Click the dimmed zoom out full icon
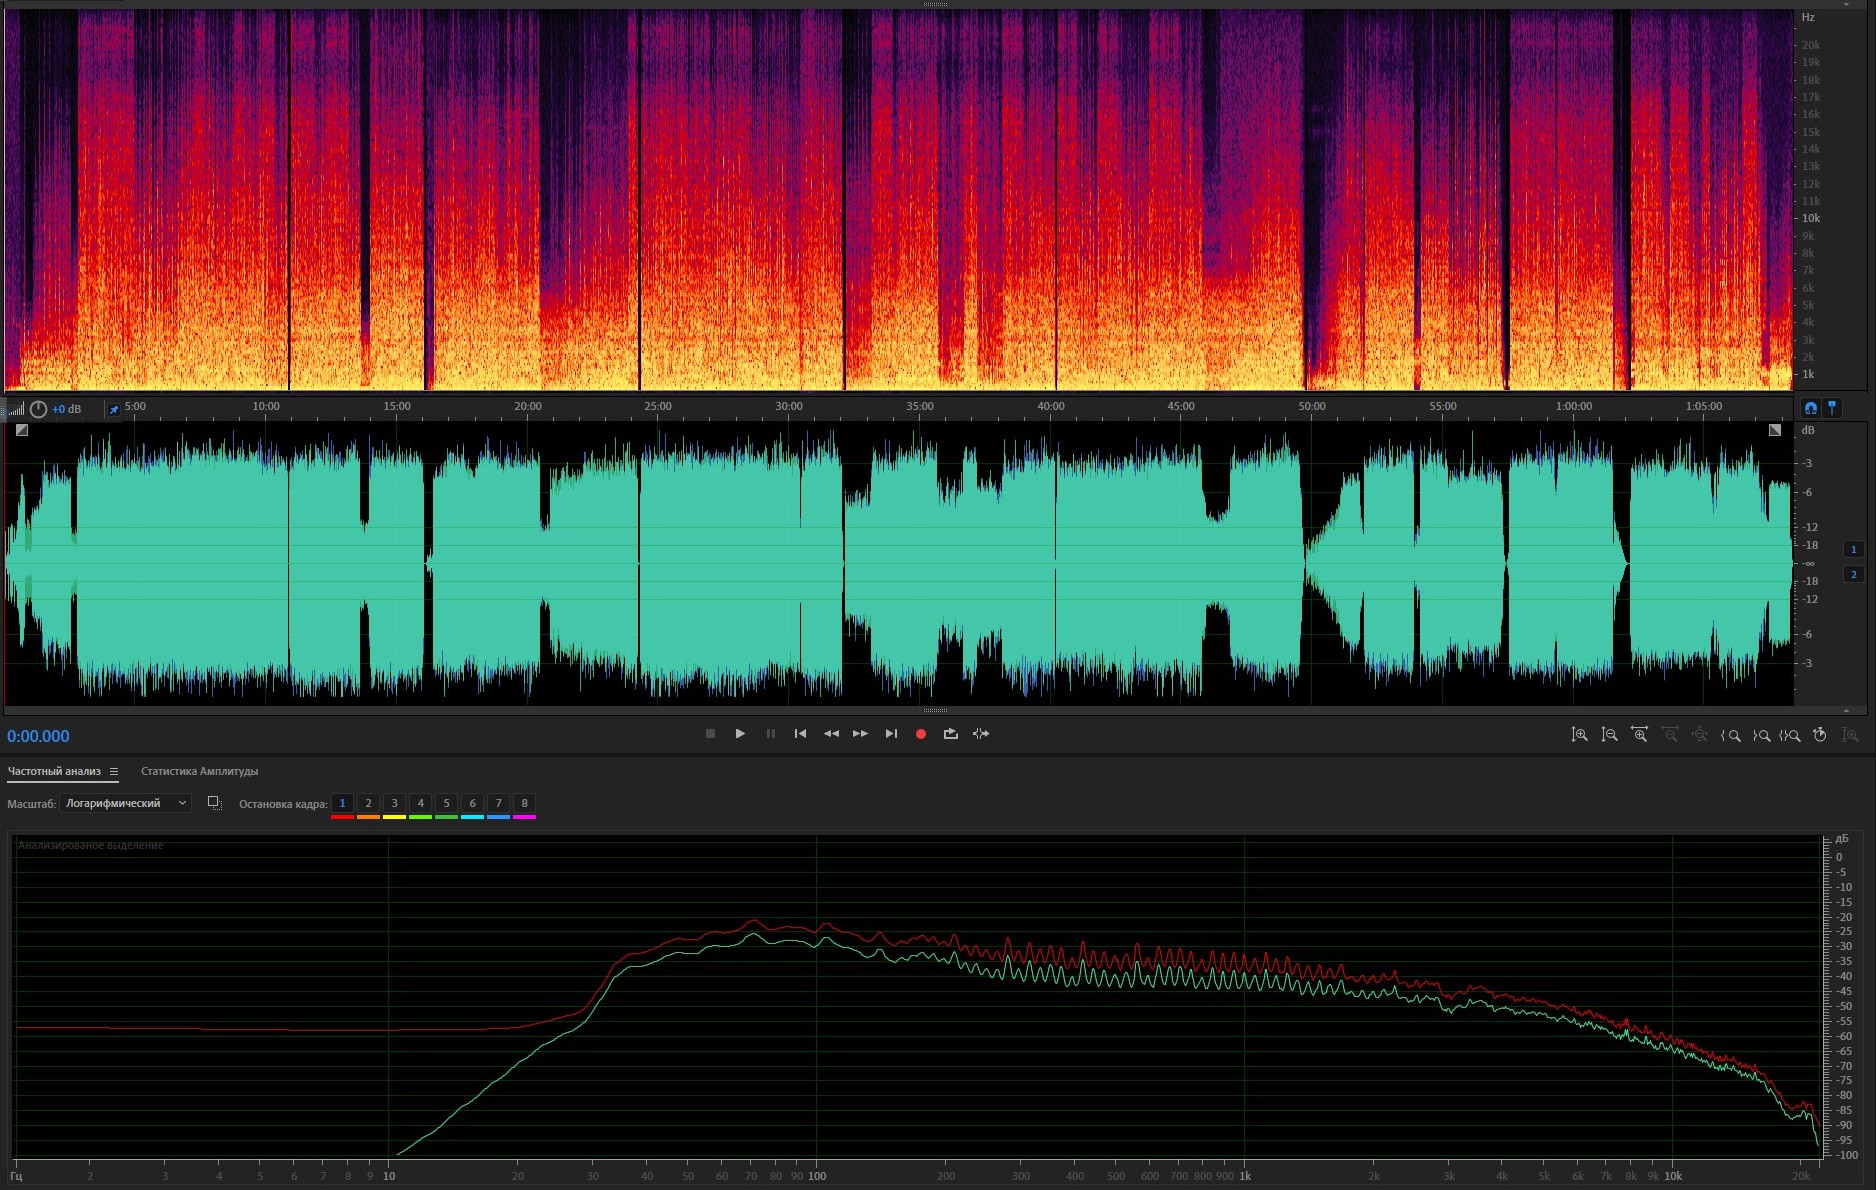 tap(1699, 735)
